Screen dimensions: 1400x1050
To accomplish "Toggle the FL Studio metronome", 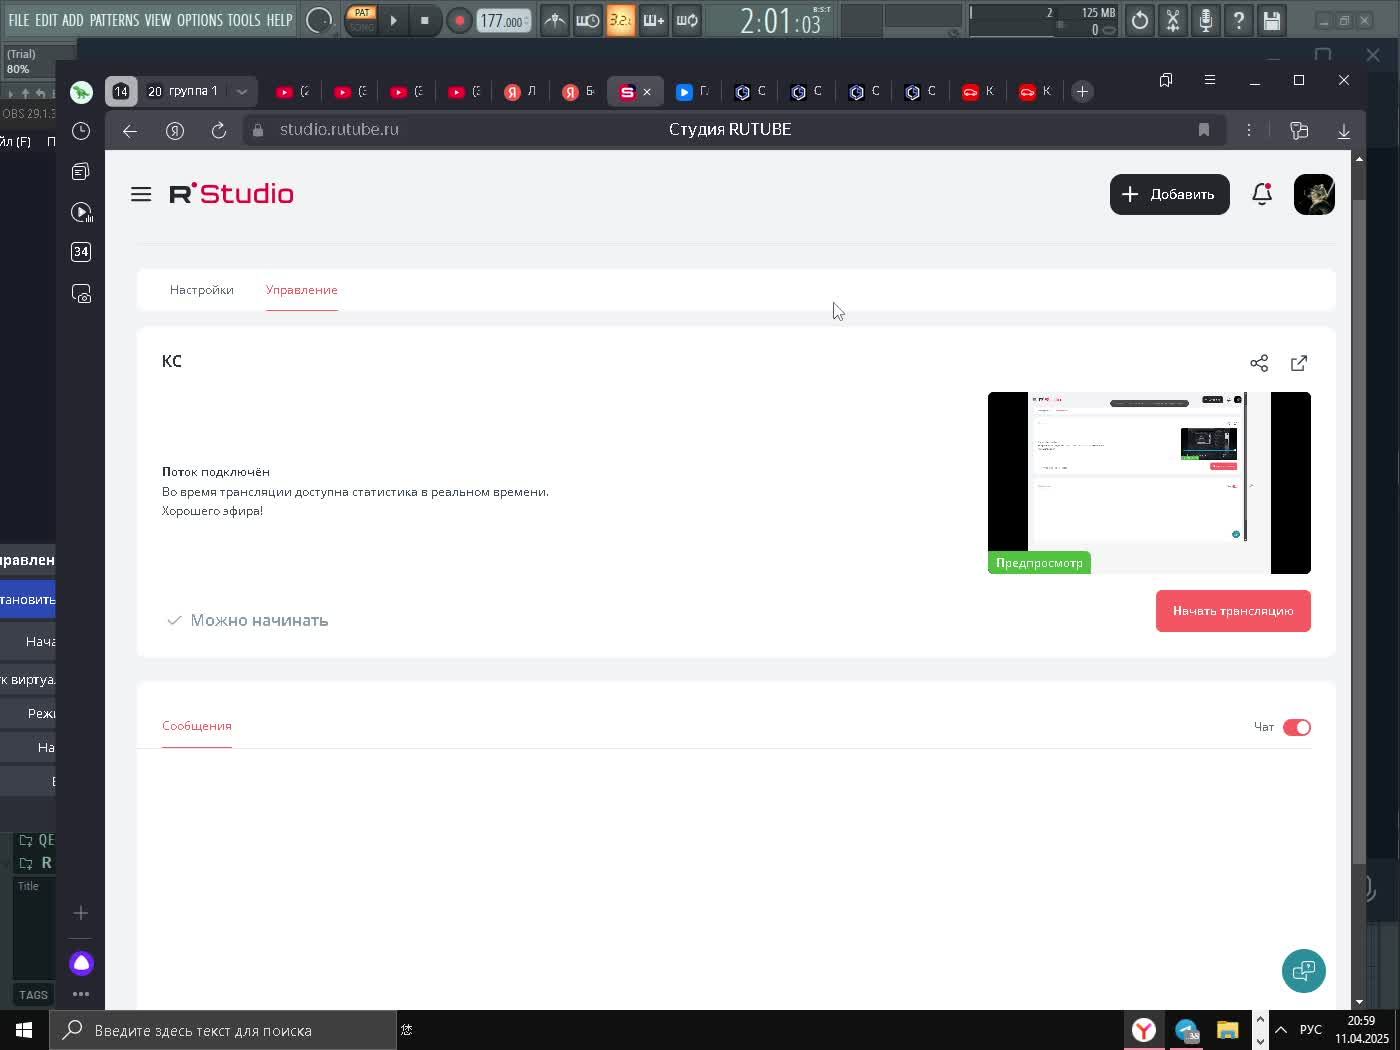I will coord(555,20).
